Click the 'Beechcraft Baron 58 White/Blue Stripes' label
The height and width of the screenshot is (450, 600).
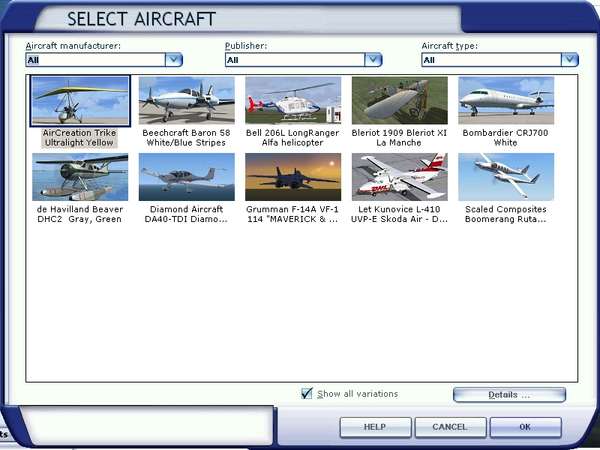pyautogui.click(x=186, y=138)
